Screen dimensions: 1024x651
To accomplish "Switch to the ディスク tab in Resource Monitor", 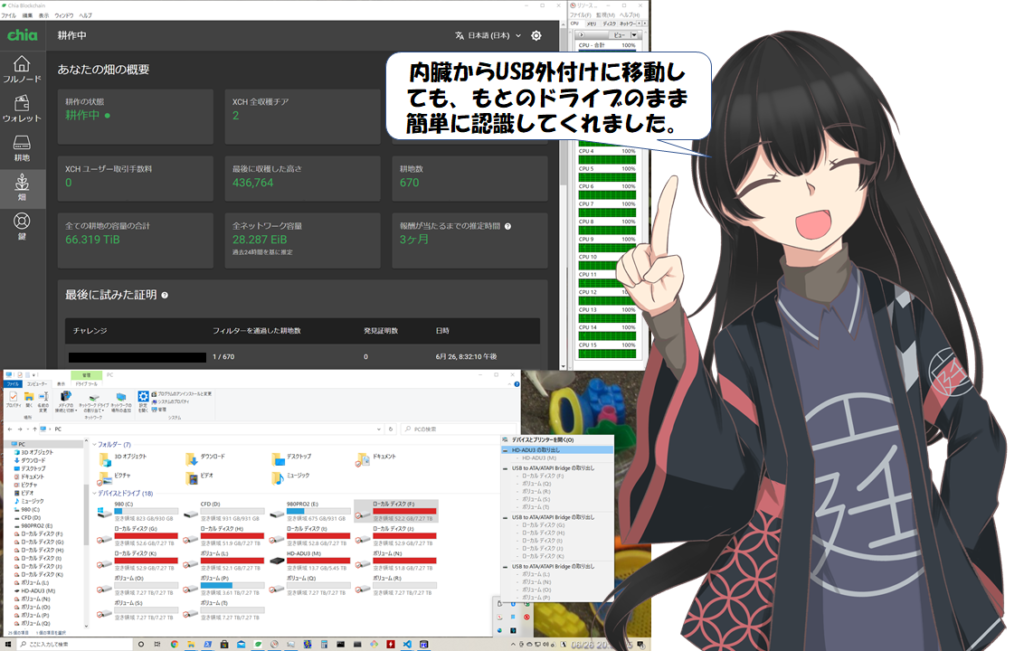I will [x=609, y=24].
